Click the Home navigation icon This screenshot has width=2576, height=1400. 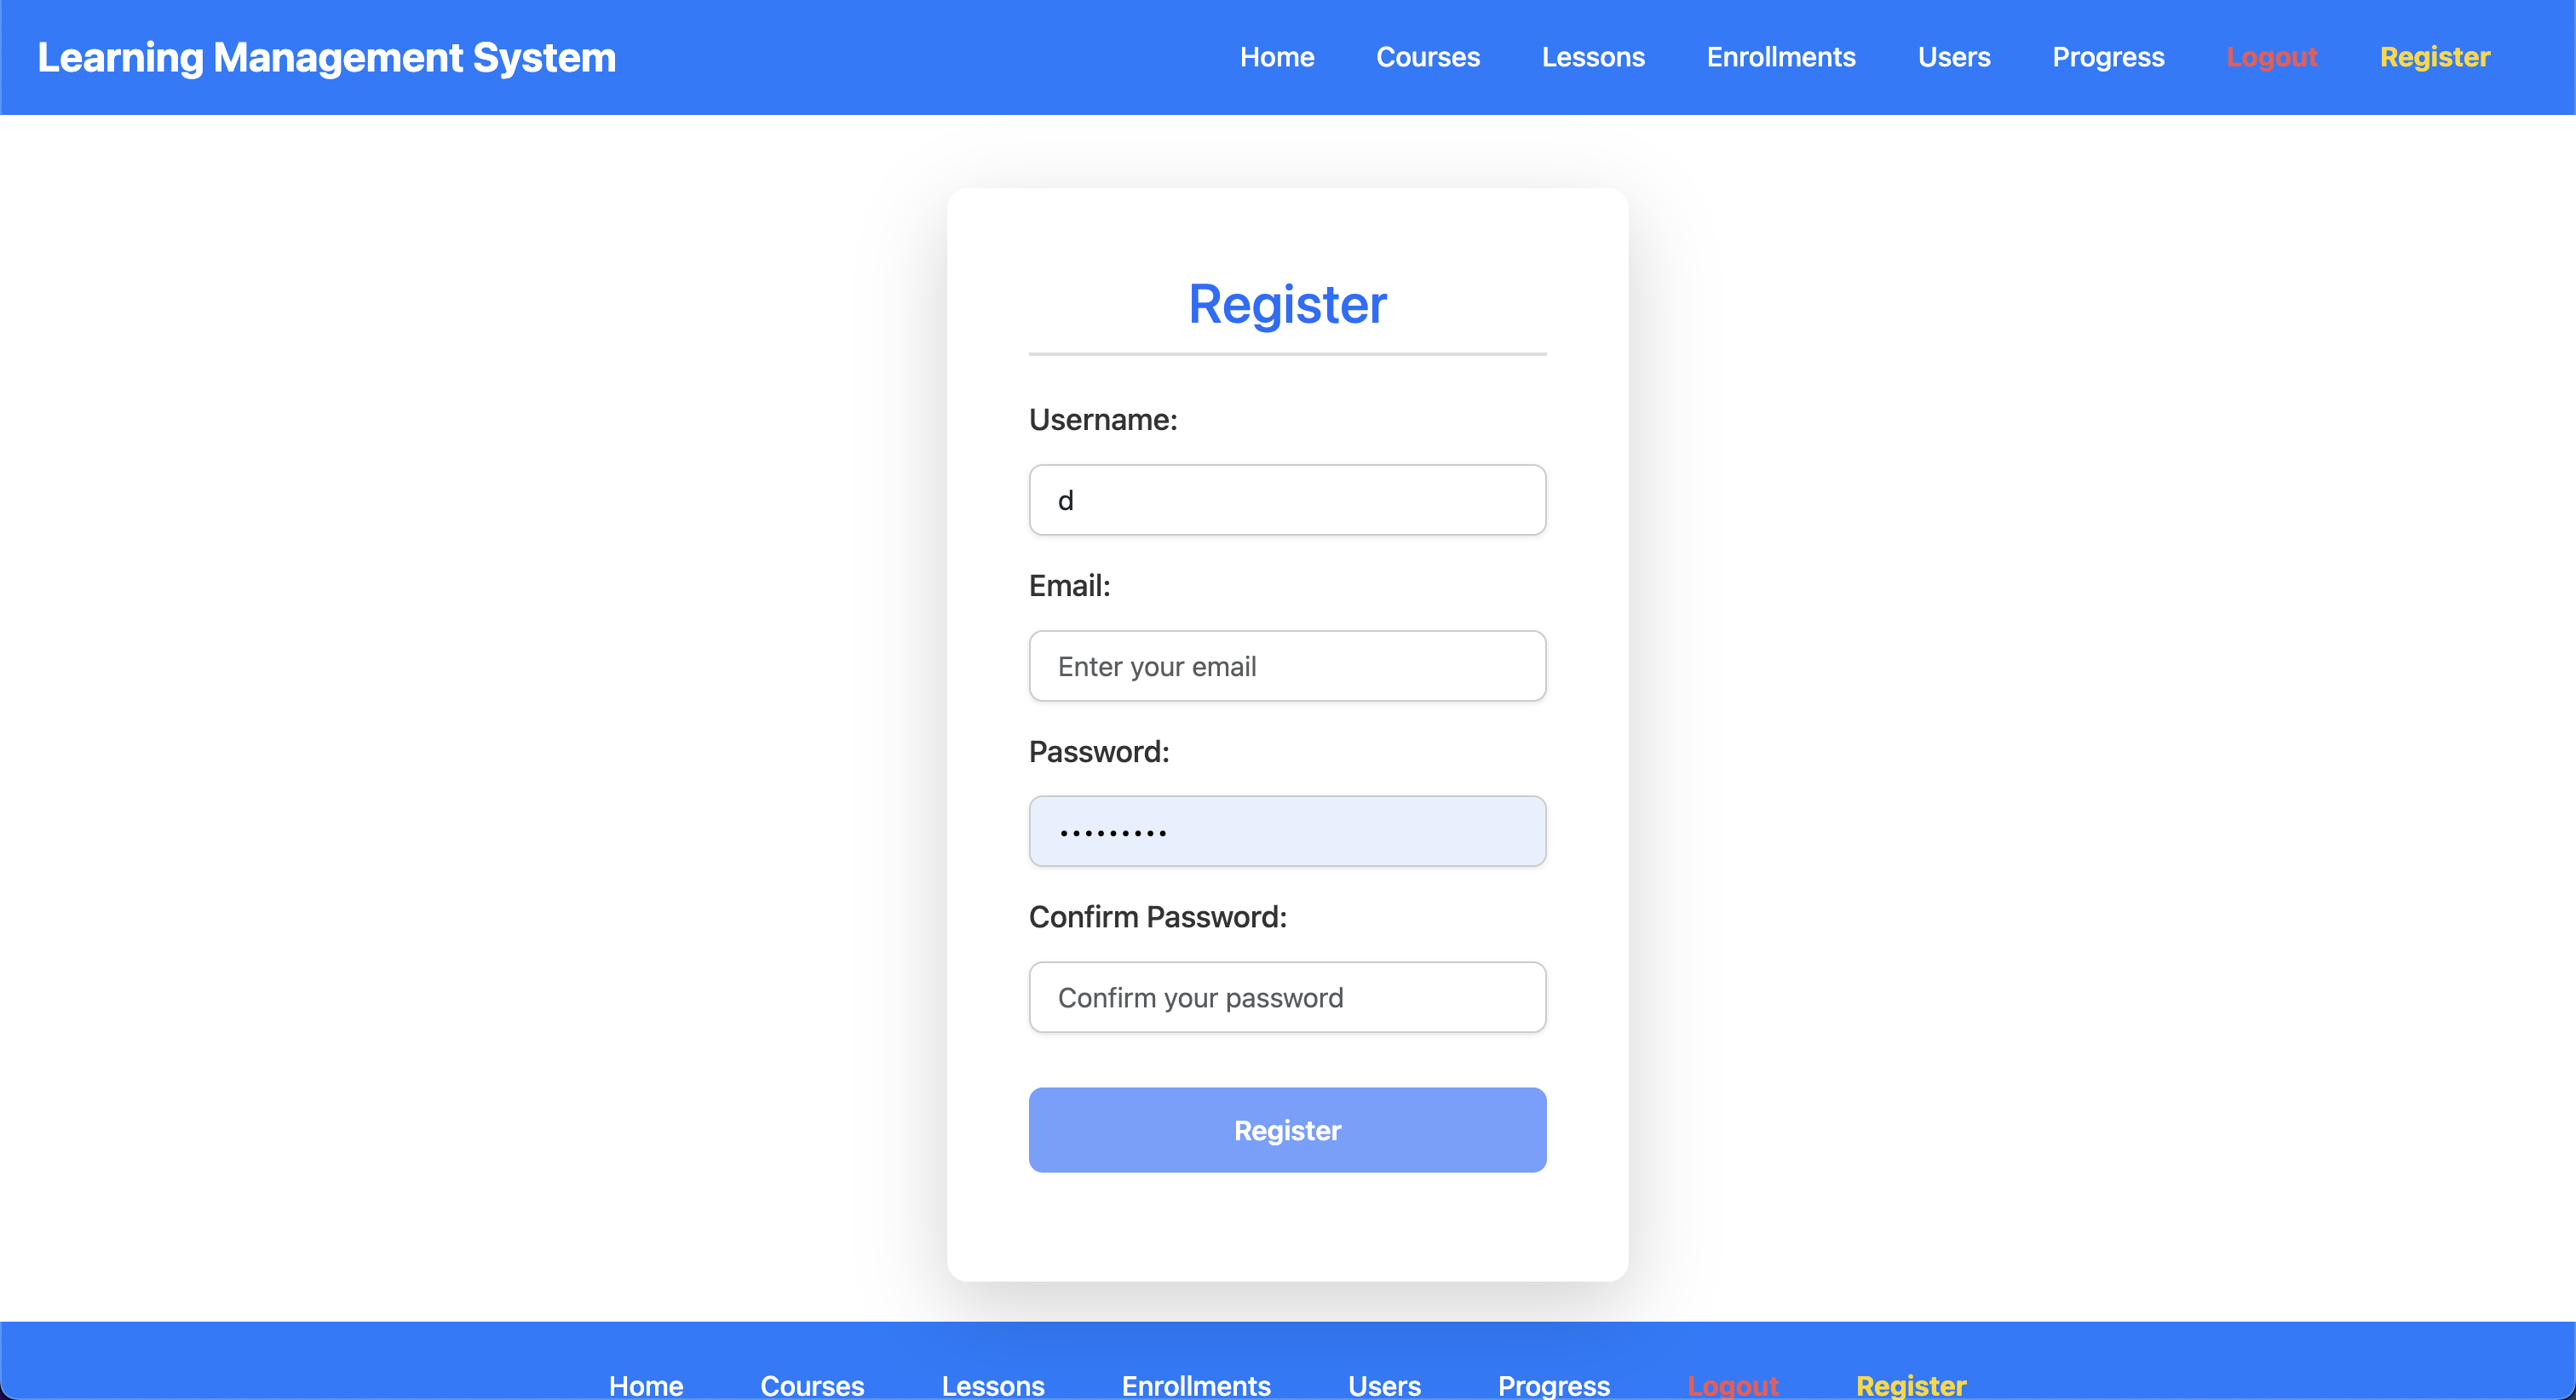tap(1276, 57)
